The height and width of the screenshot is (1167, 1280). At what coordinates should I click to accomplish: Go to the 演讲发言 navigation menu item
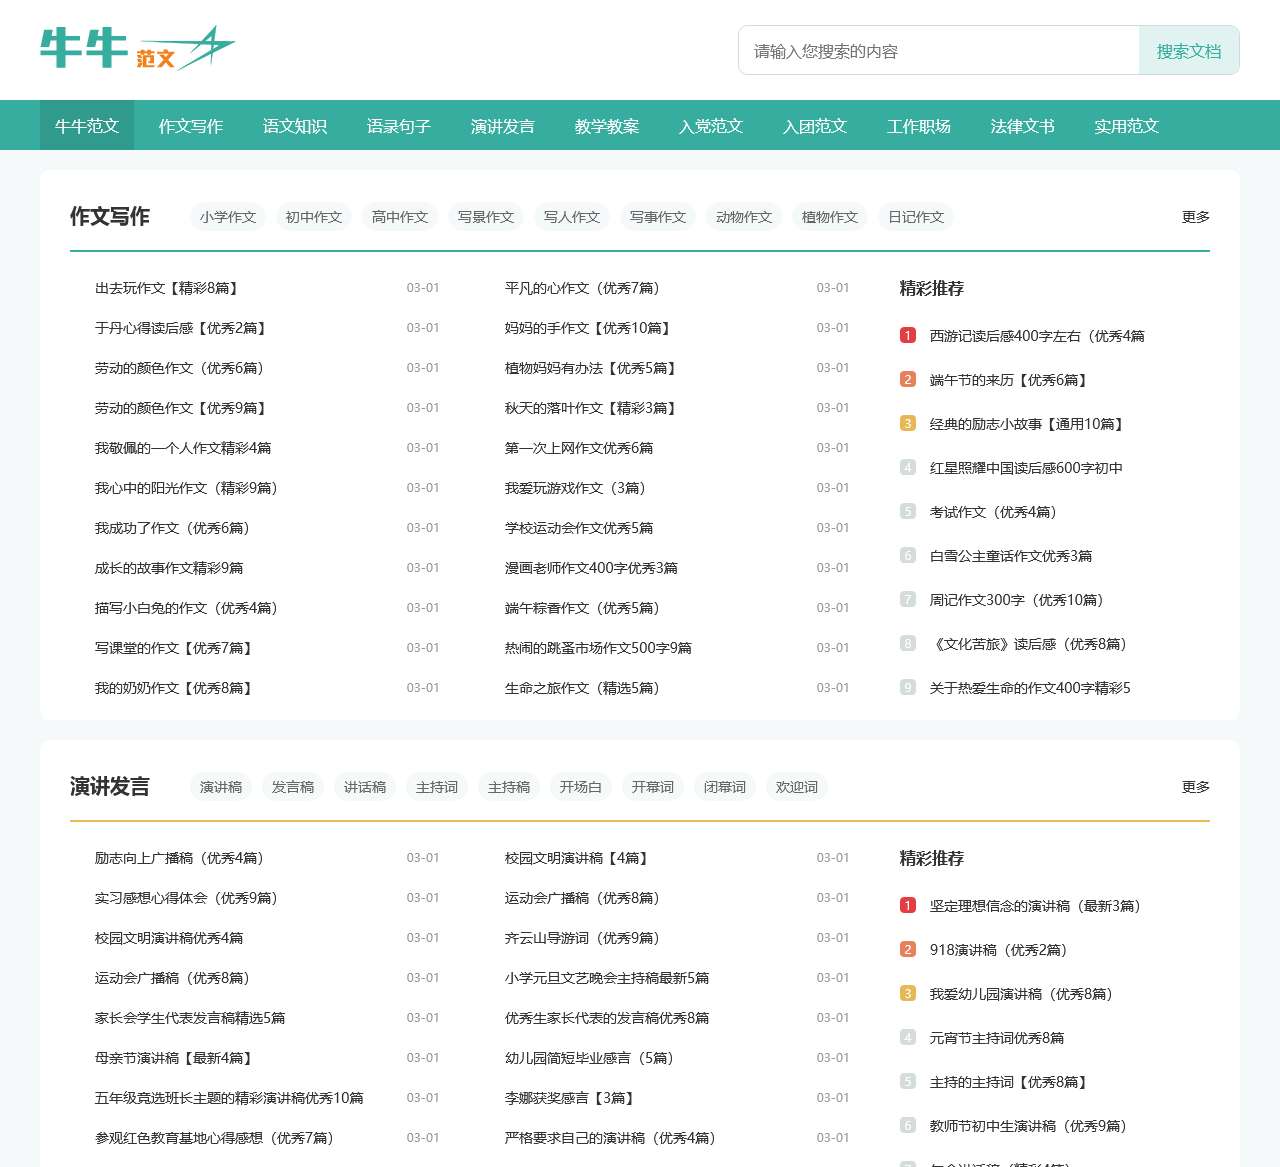503,126
